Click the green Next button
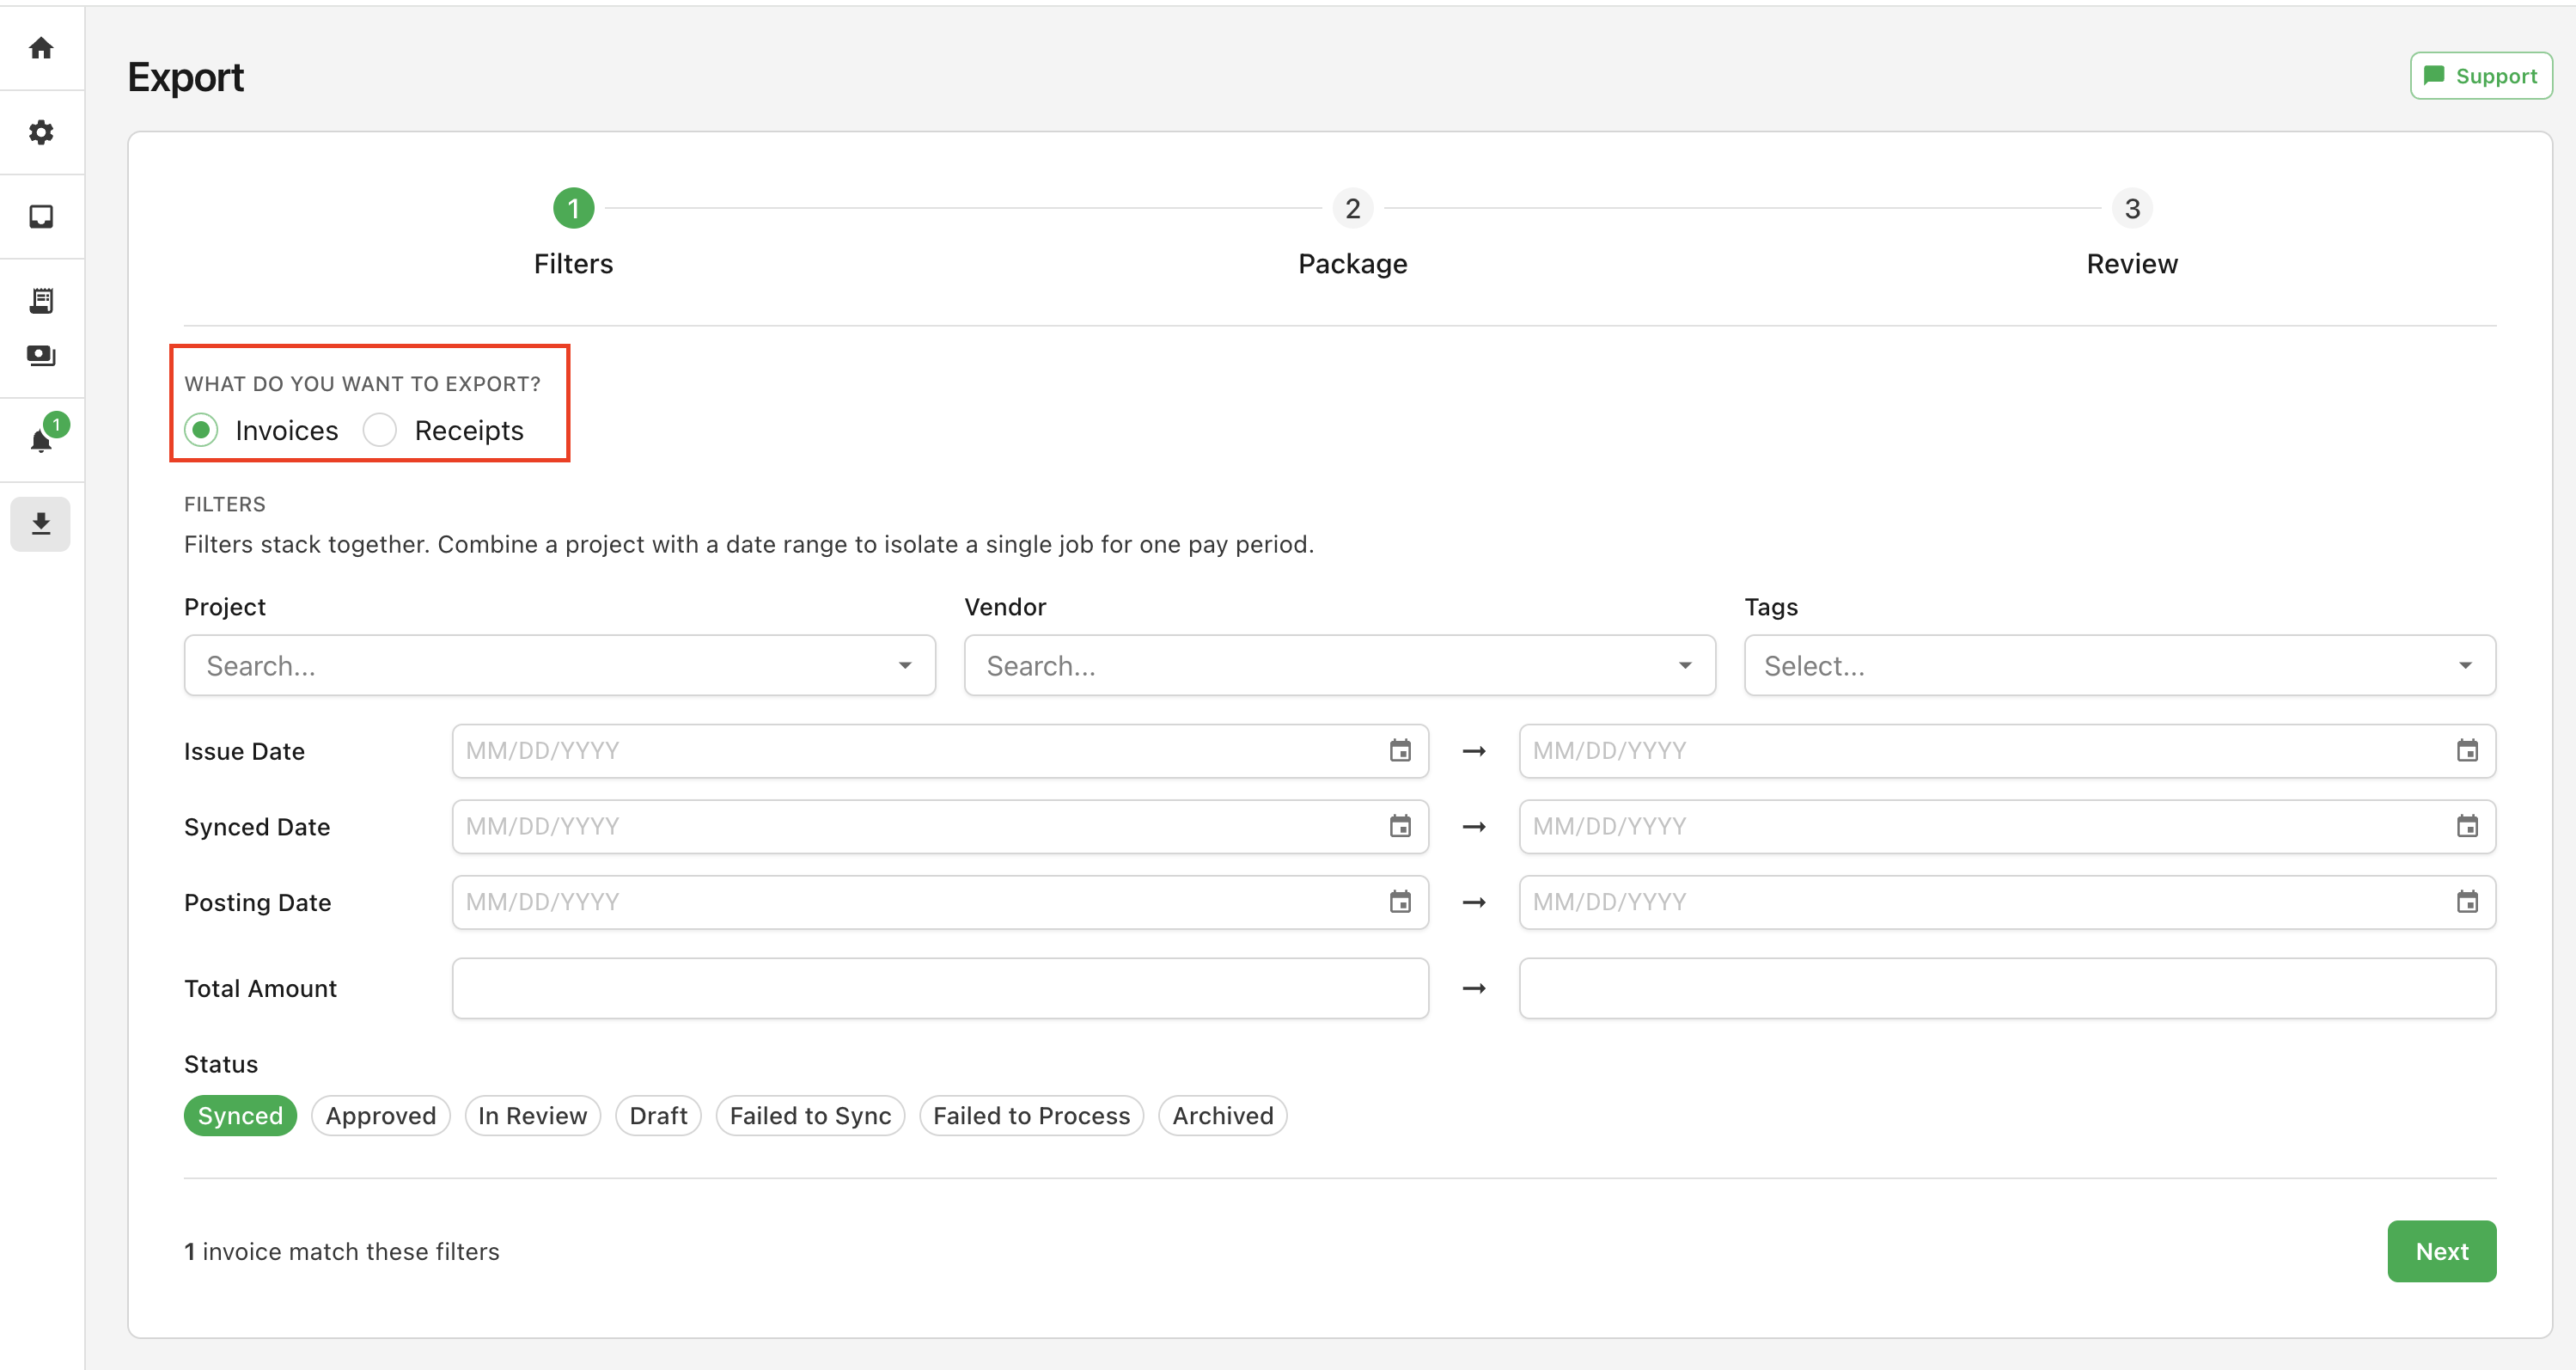This screenshot has height=1370, width=2576. (2441, 1251)
